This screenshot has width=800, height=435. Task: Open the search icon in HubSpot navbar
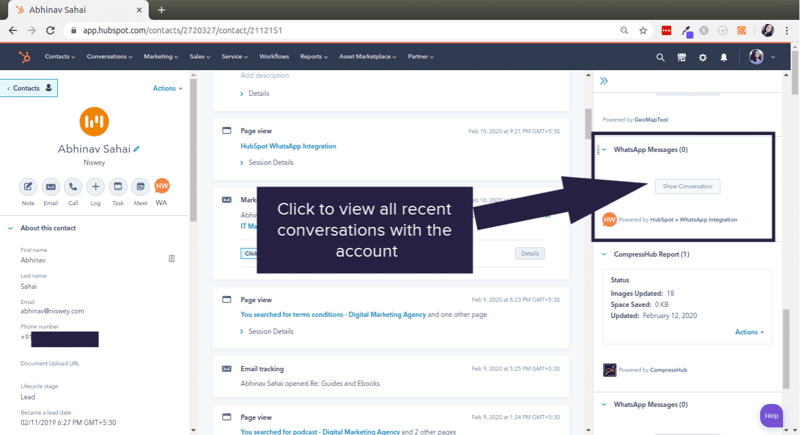click(660, 57)
